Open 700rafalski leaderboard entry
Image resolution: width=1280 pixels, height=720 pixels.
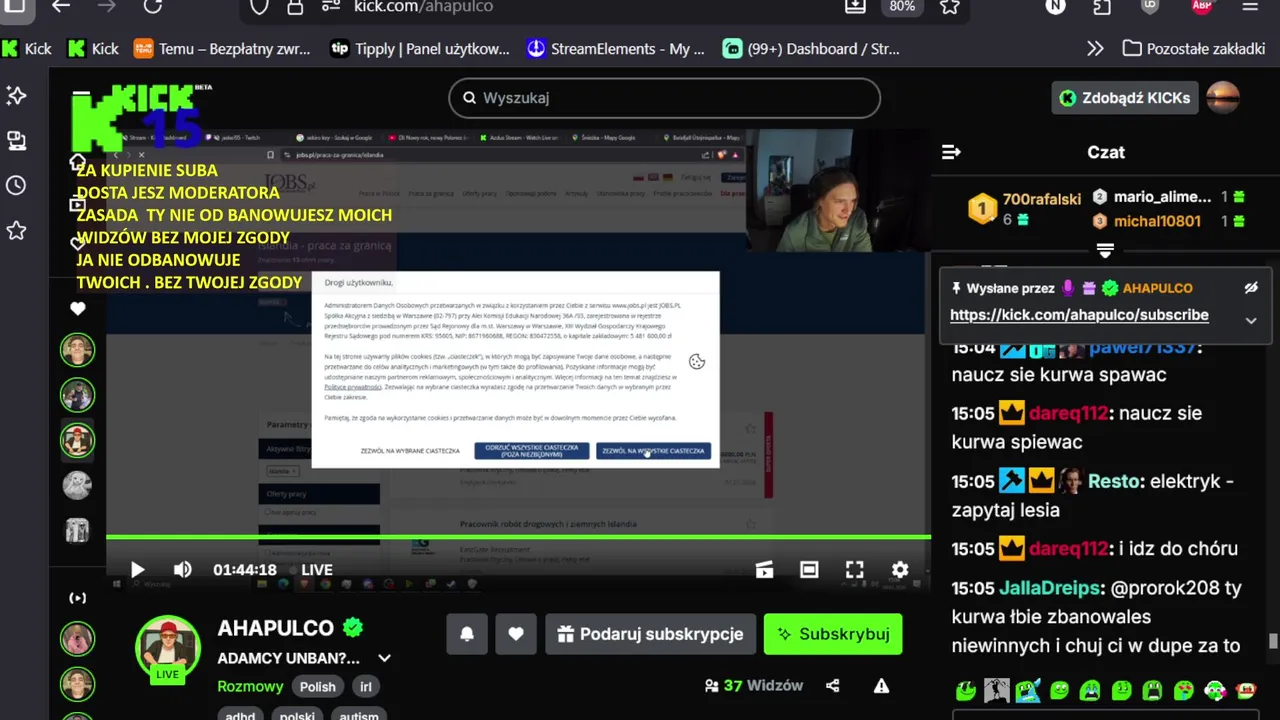pyautogui.click(x=1025, y=209)
